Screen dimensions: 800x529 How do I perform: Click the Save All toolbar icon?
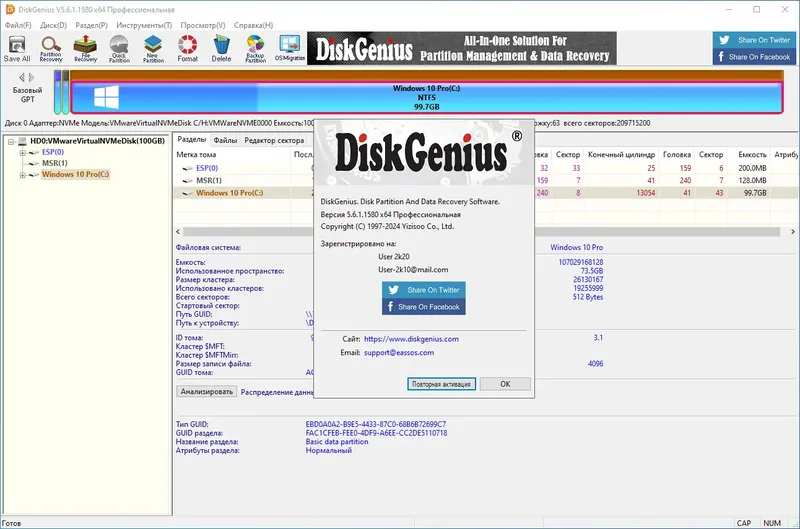point(17,49)
